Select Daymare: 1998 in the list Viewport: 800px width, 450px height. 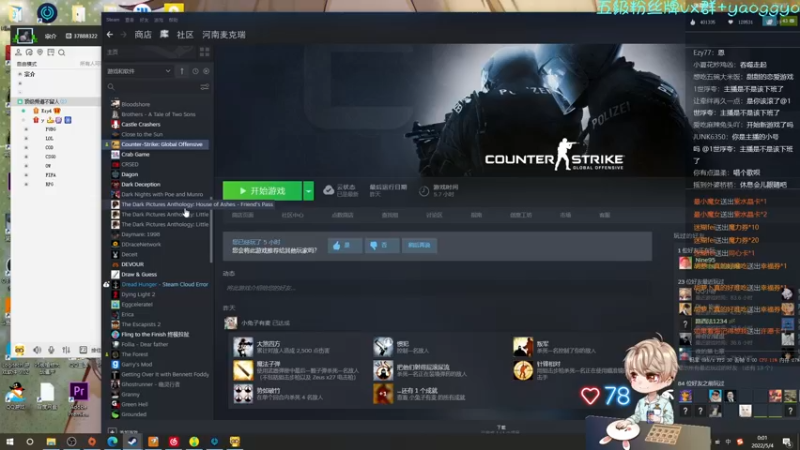click(x=140, y=234)
